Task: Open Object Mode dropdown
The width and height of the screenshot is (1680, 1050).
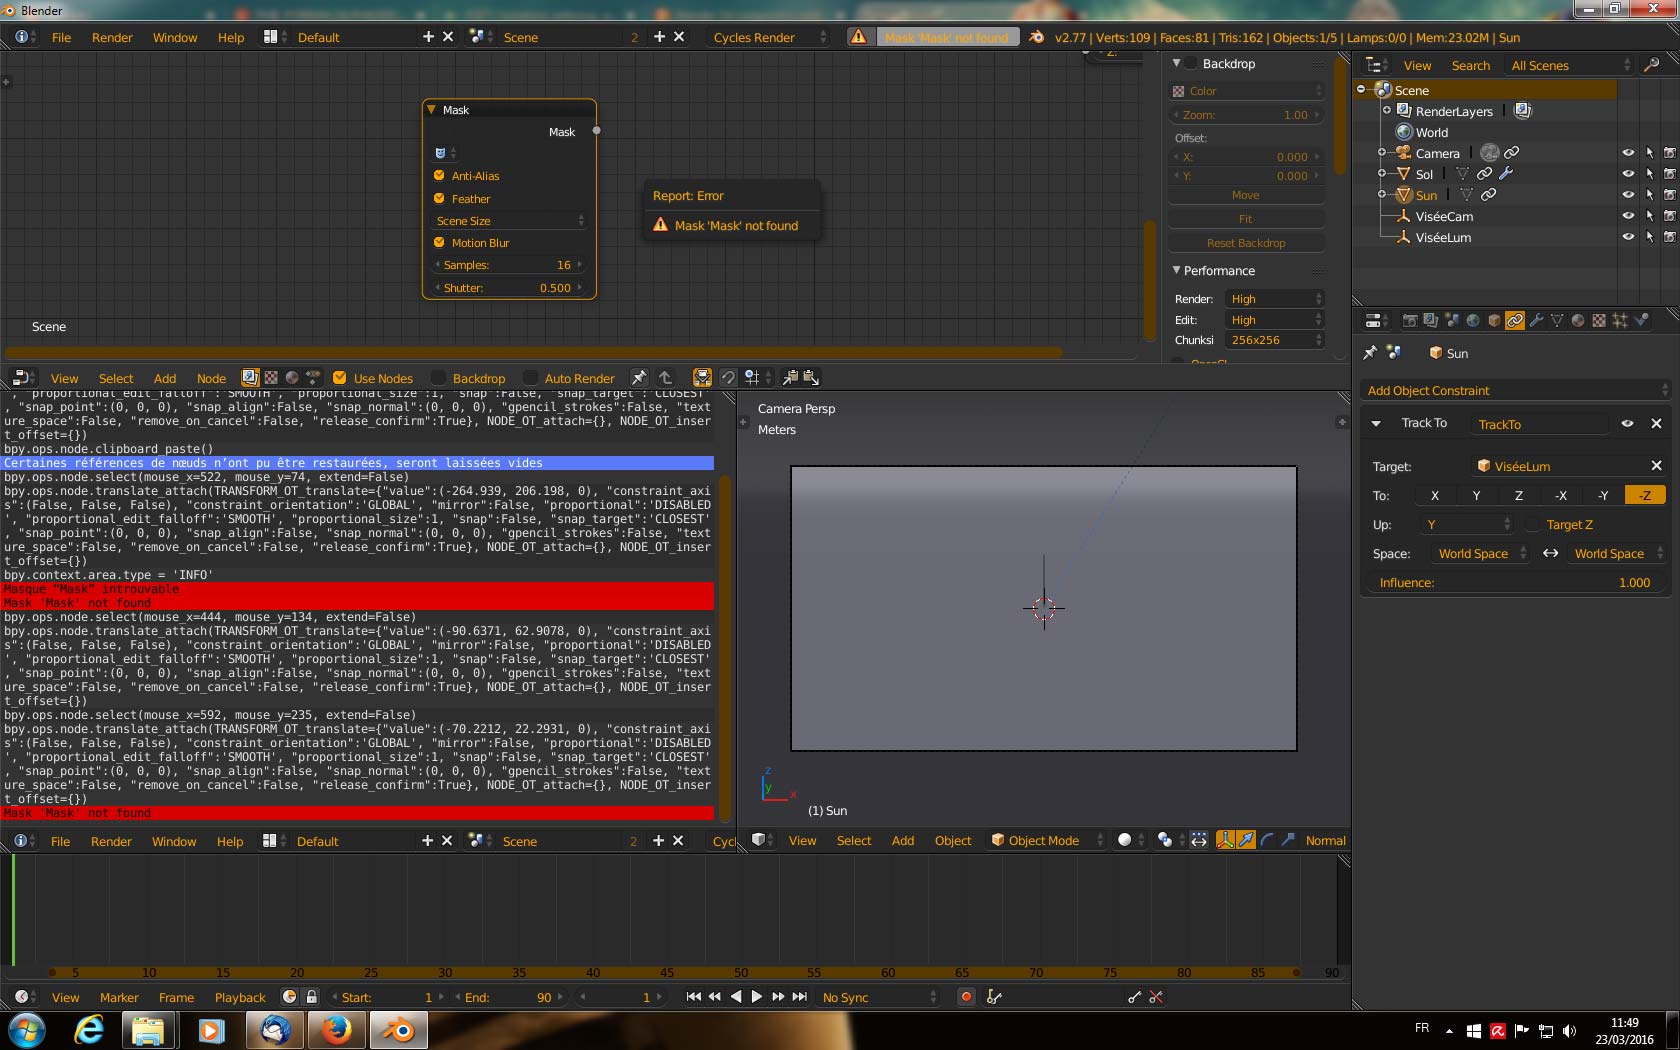Action: [x=1047, y=840]
